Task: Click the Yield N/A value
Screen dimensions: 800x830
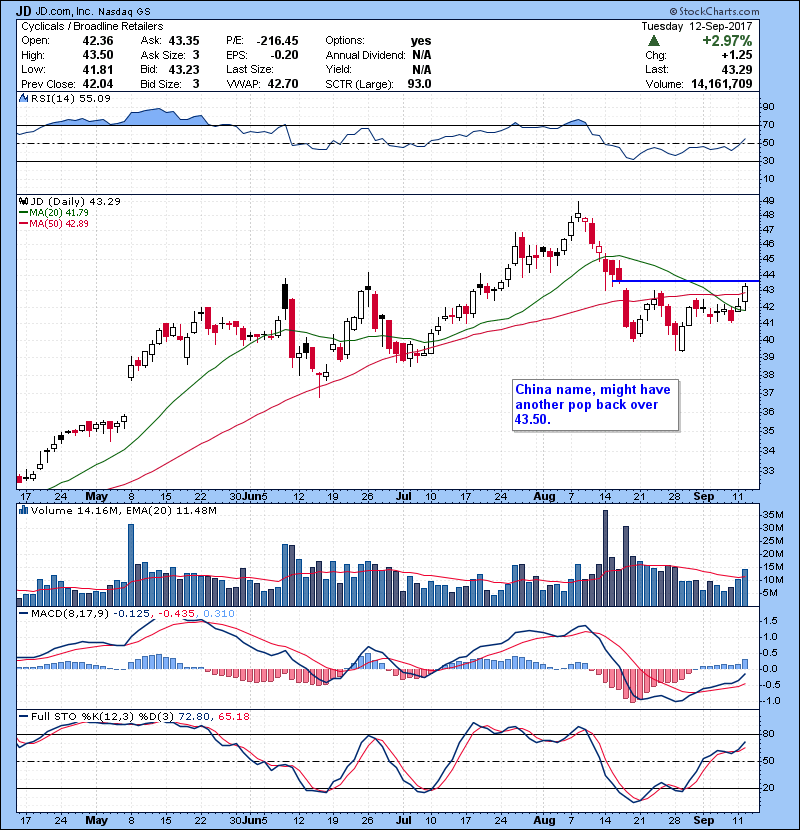Action: (421, 69)
